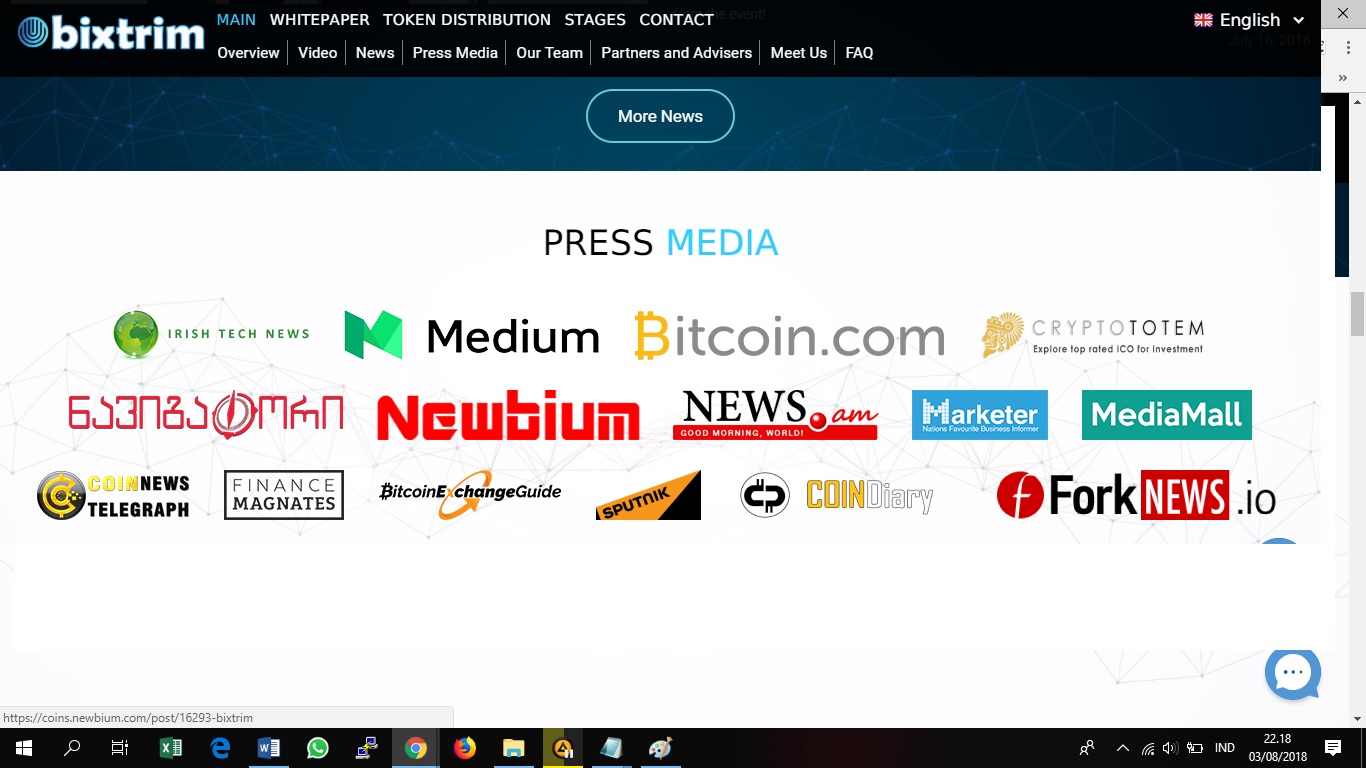This screenshot has height=768, width=1366.
Task: Open WhatsApp from the taskbar
Action: click(318, 748)
